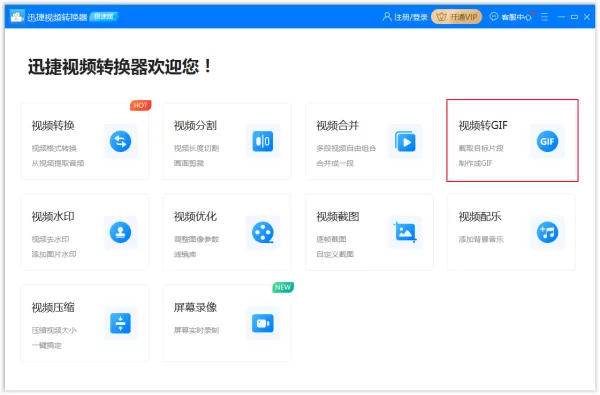
Task: Select the 视频压缩 card title
Action: [53, 307]
